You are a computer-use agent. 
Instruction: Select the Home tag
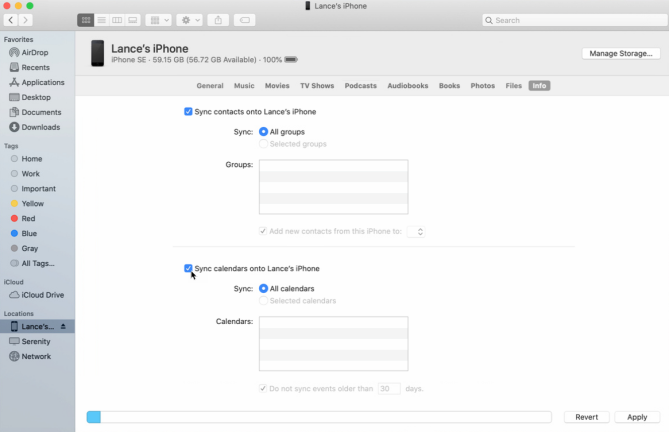26,159
